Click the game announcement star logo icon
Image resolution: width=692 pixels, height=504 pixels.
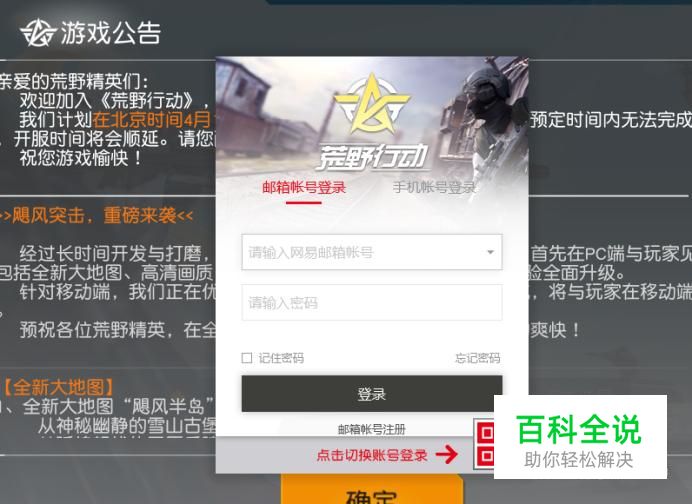[38, 33]
